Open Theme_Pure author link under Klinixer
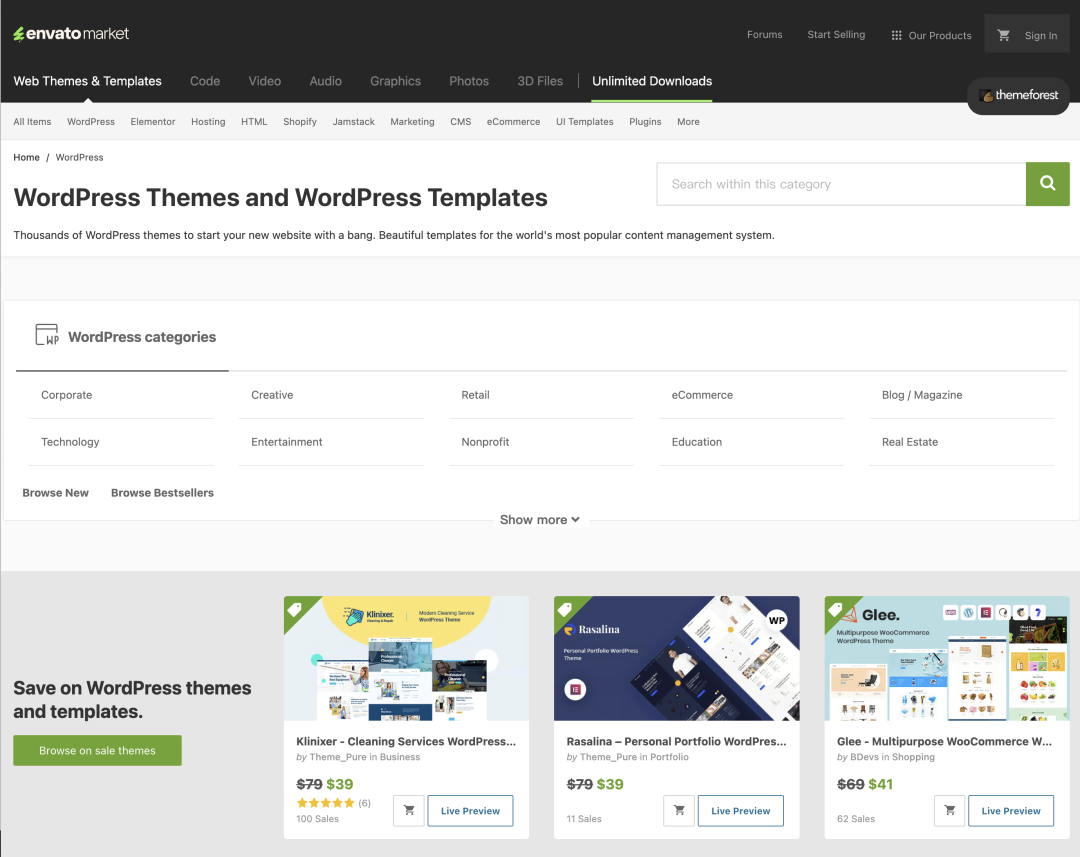Image resolution: width=1080 pixels, height=857 pixels. (338, 757)
